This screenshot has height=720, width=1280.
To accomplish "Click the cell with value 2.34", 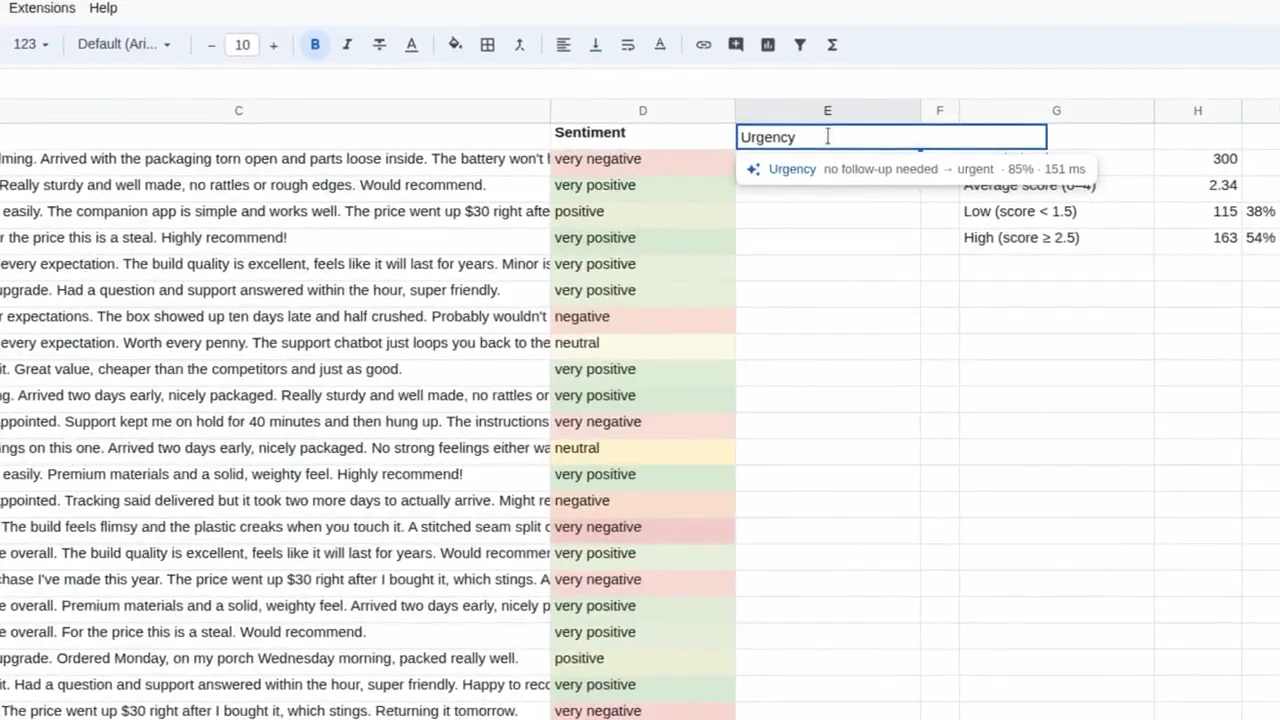I will coord(1197,185).
